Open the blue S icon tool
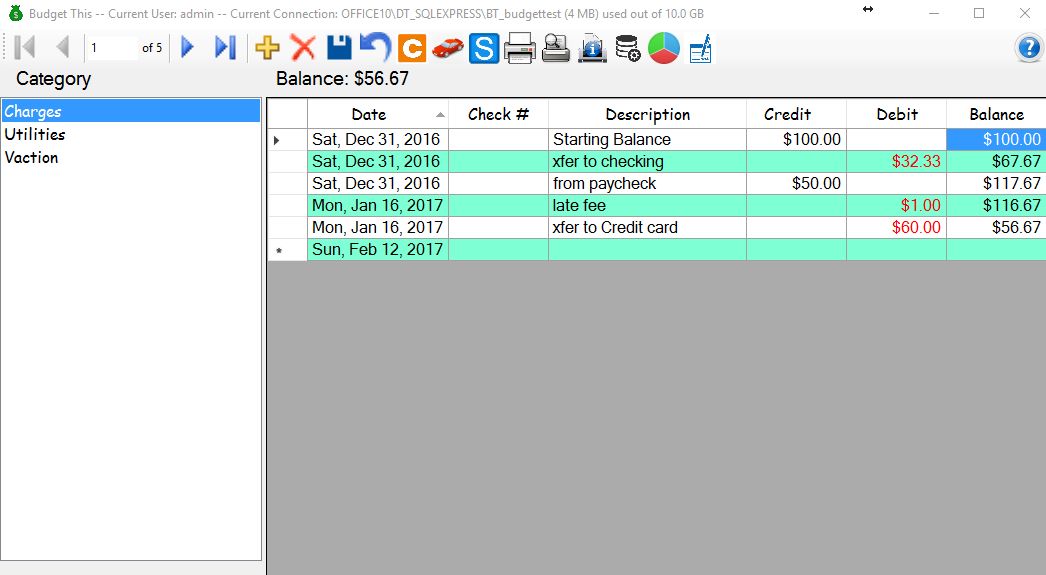Screen dimensions: 1046x575 pyautogui.click(x=484, y=48)
